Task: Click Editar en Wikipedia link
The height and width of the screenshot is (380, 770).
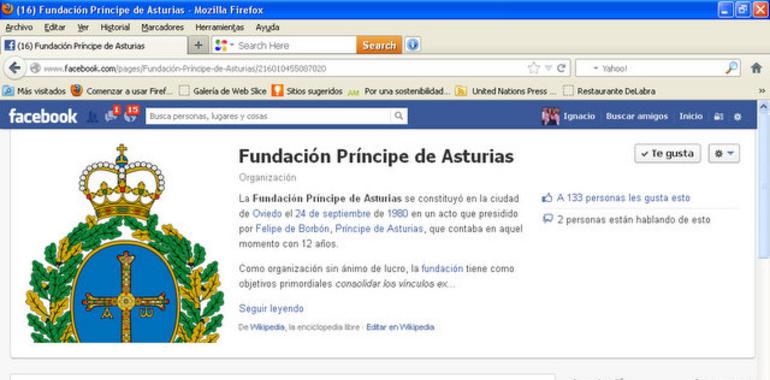Action: pos(400,327)
